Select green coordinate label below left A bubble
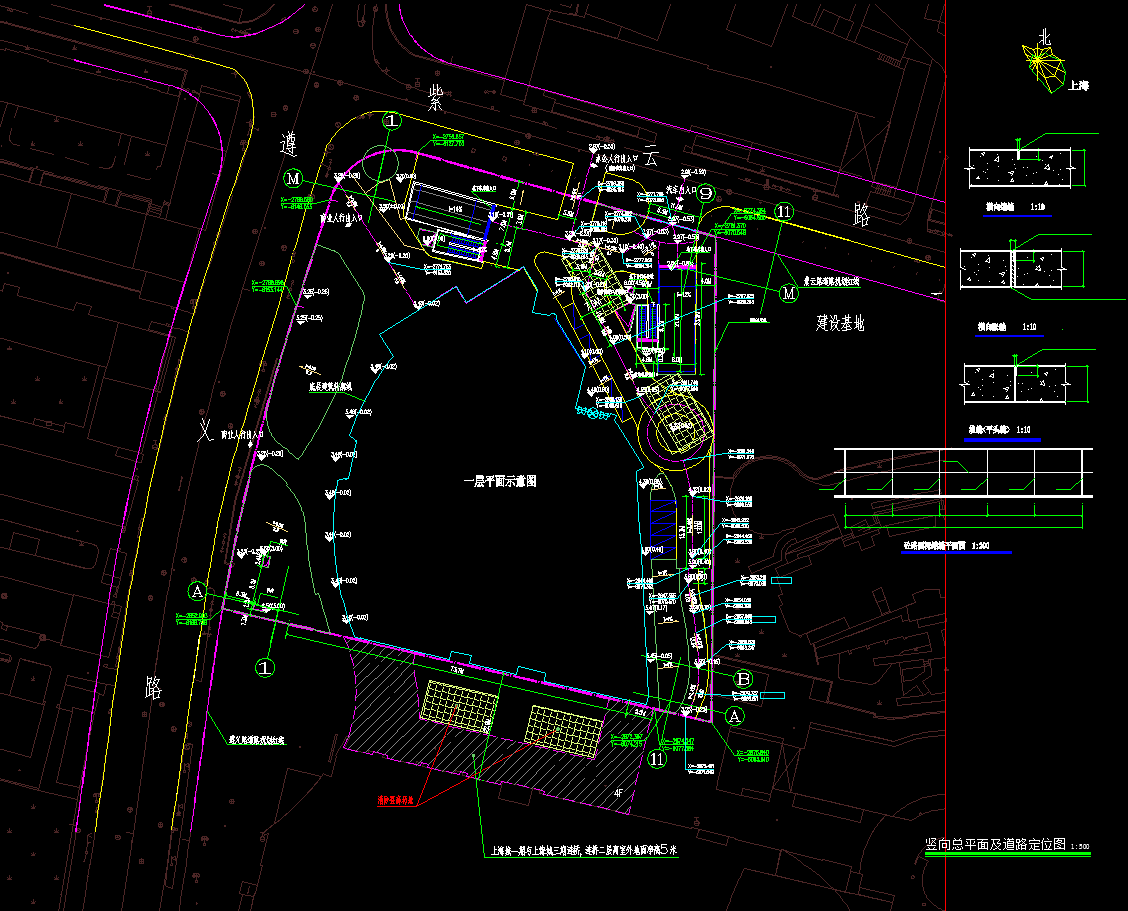This screenshot has height=911, width=1128. coord(191,619)
